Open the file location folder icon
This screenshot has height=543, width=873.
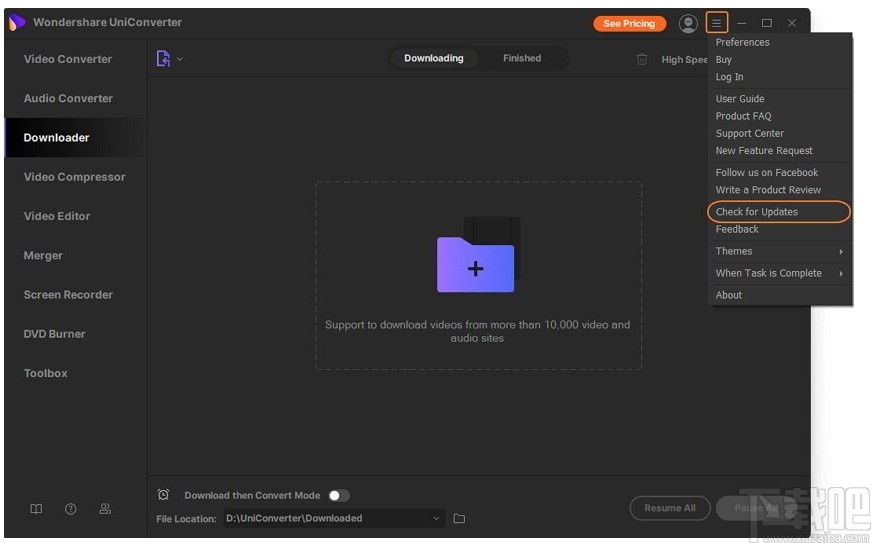[x=459, y=518]
